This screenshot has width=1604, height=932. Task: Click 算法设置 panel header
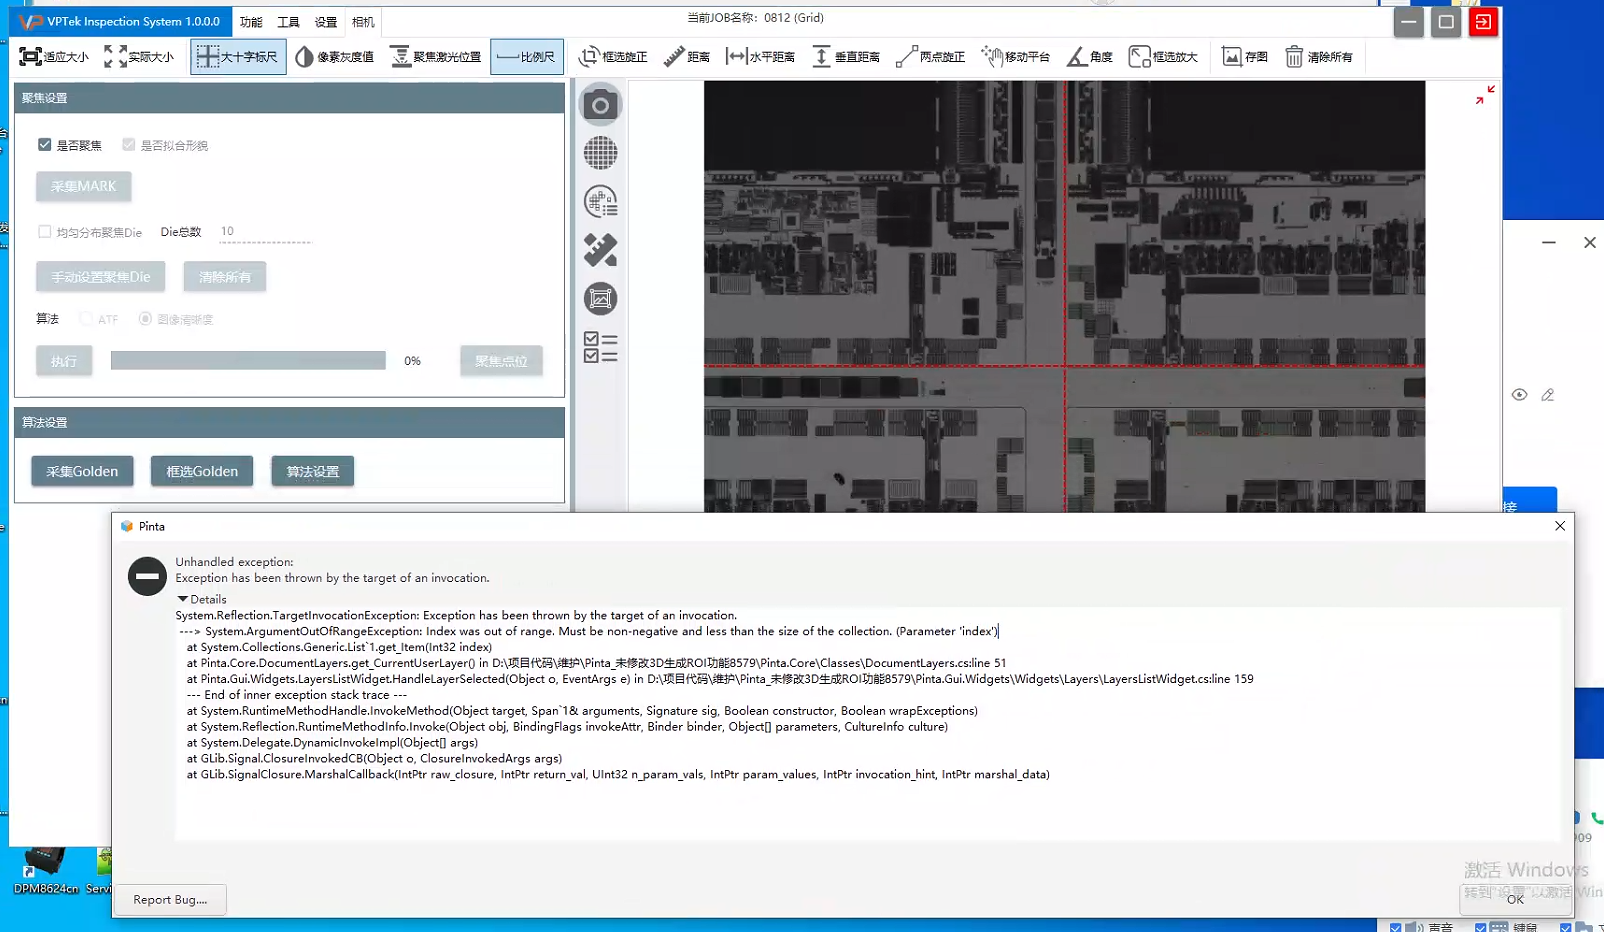289,422
